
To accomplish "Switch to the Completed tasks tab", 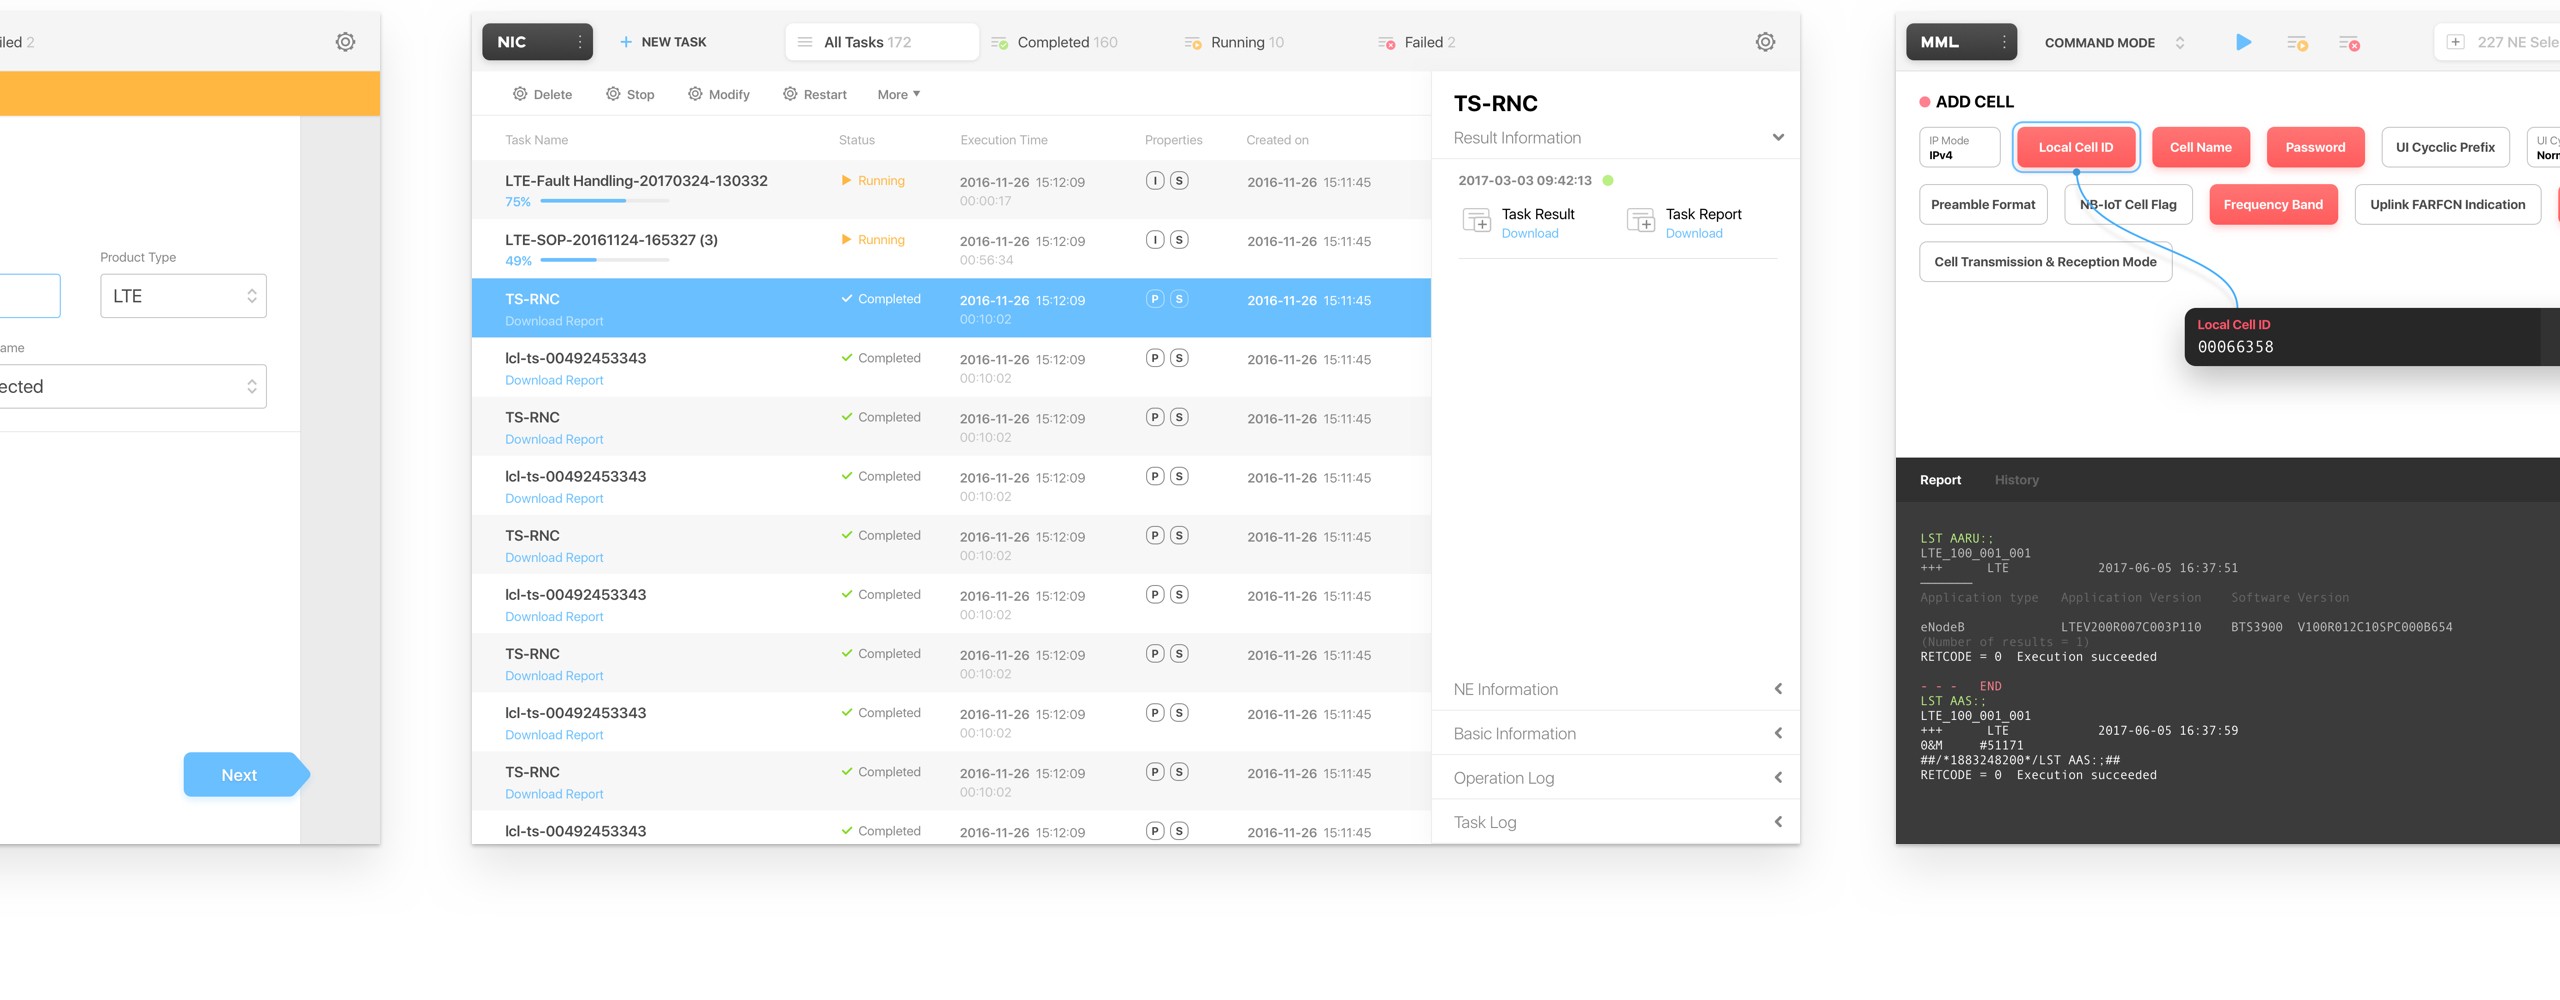I will click(1054, 41).
